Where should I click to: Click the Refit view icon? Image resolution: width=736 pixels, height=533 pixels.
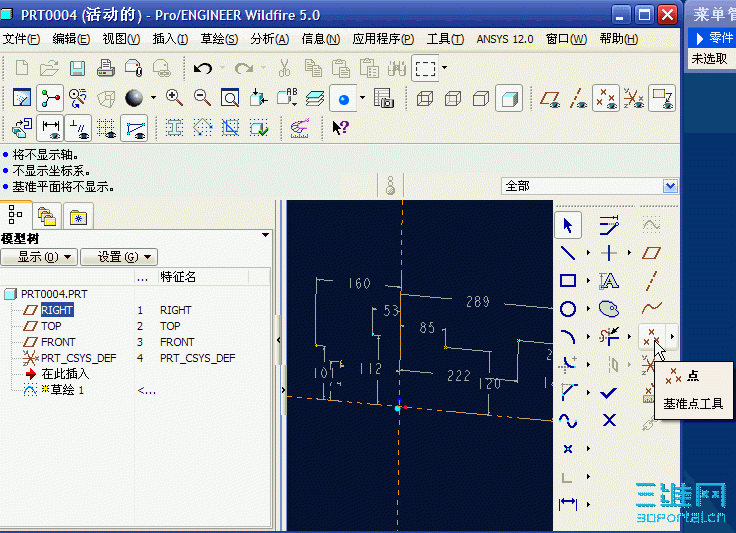pos(230,98)
